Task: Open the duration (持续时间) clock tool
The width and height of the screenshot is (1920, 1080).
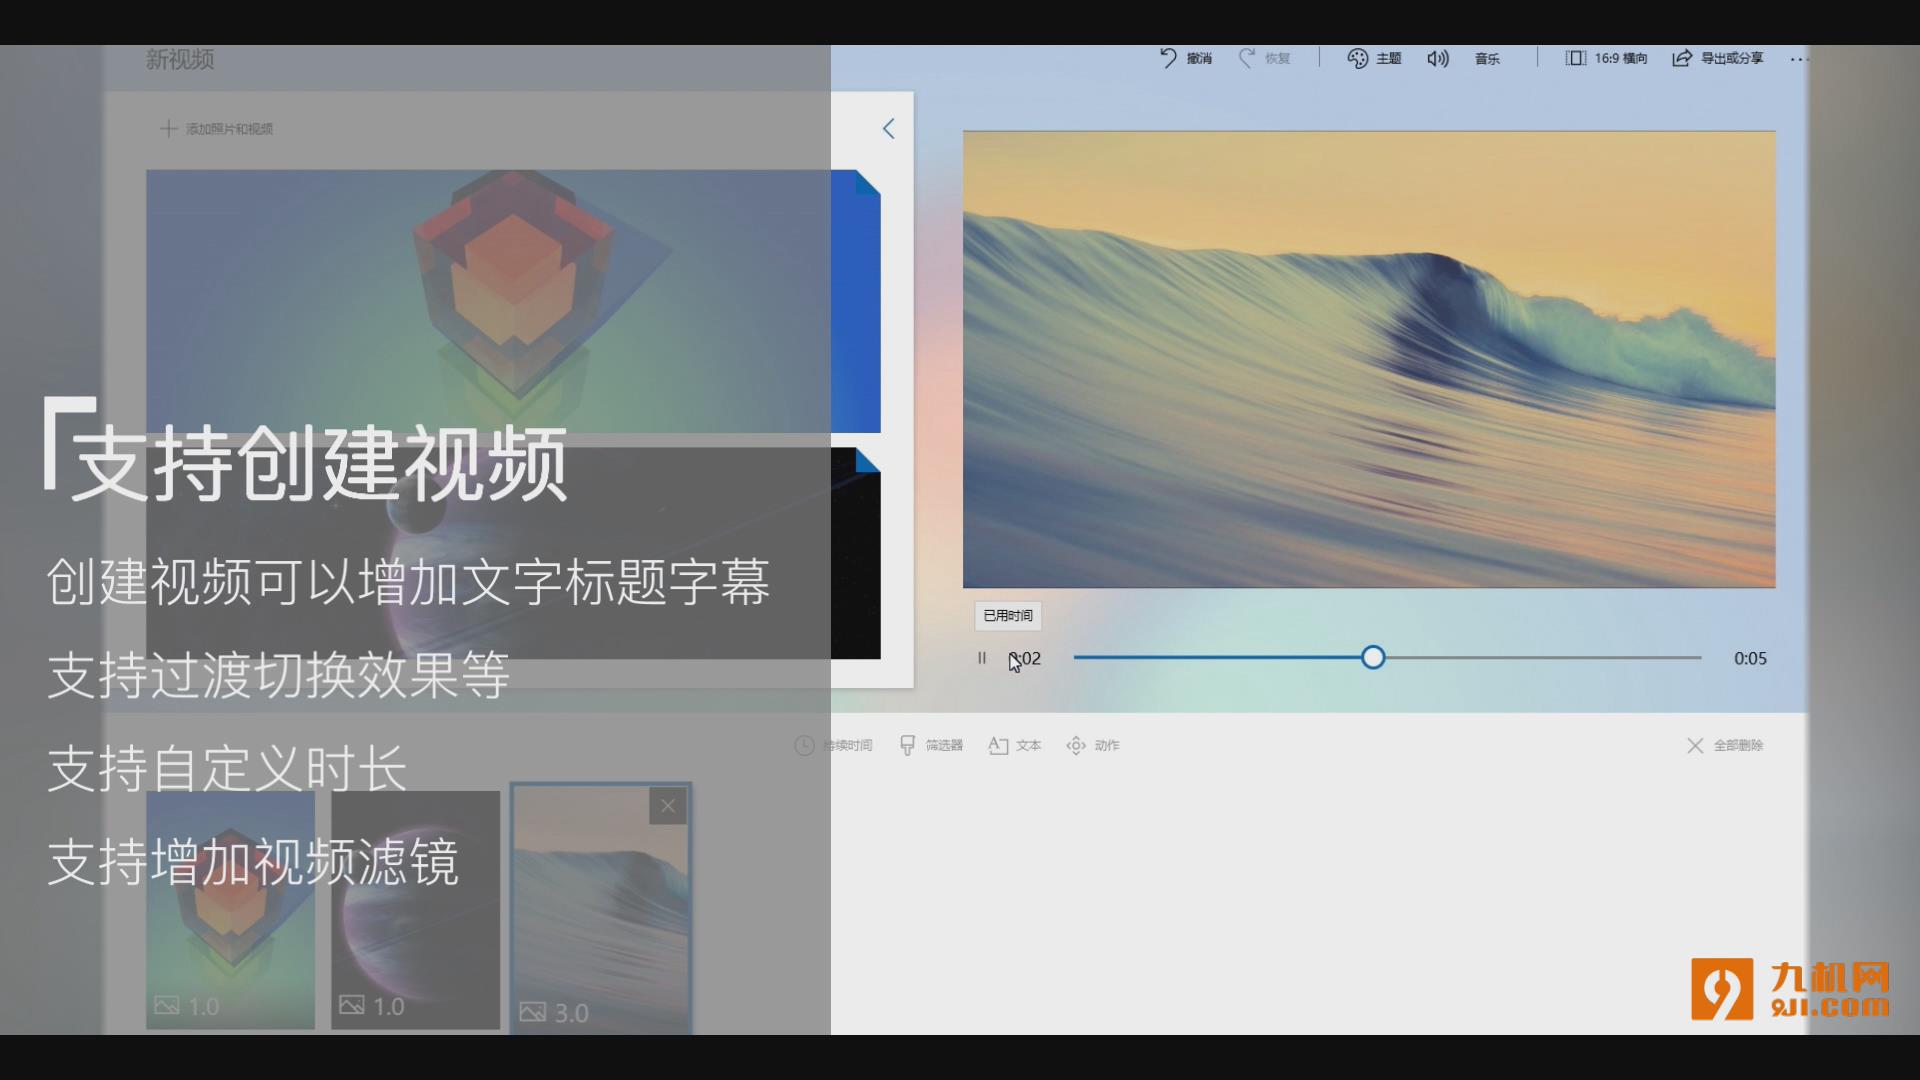Action: point(805,745)
